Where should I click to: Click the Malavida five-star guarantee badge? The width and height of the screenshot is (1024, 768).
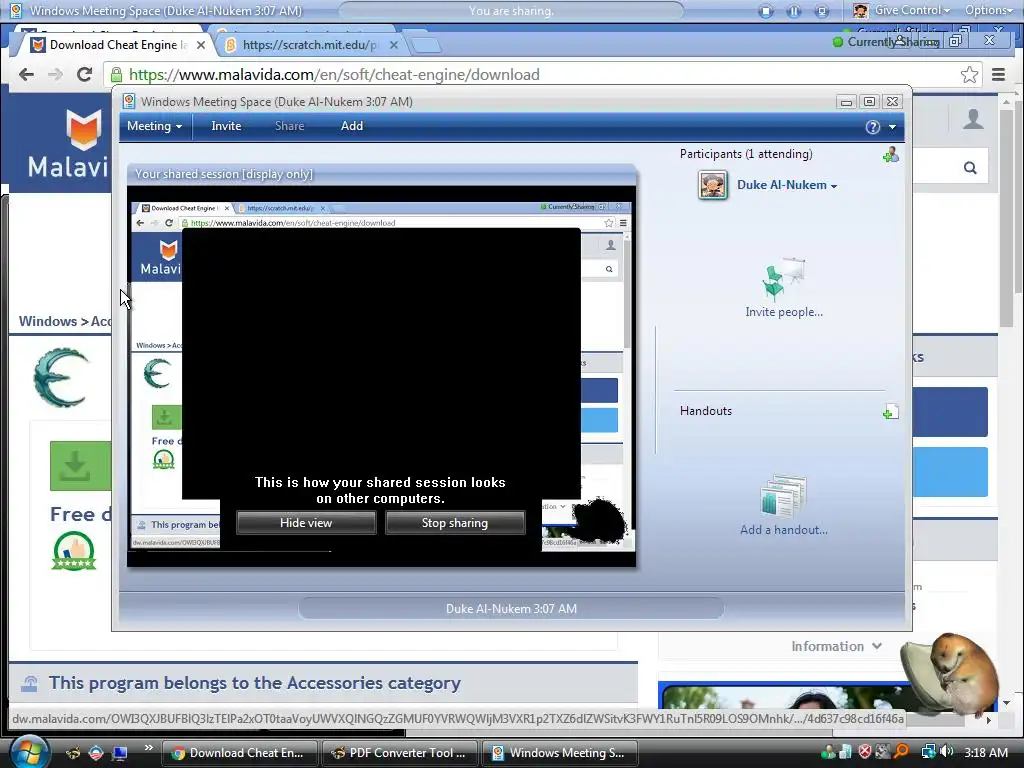(x=74, y=551)
